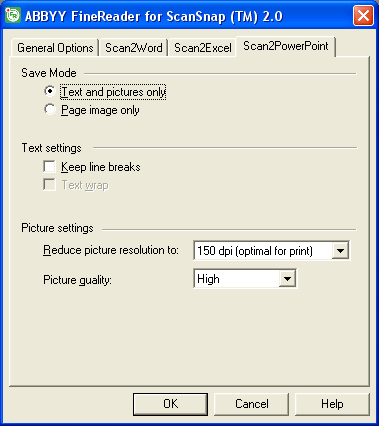Screen dimensions: 379x426
Task: Close the FineReader options dialog
Action: (x=363, y=16)
